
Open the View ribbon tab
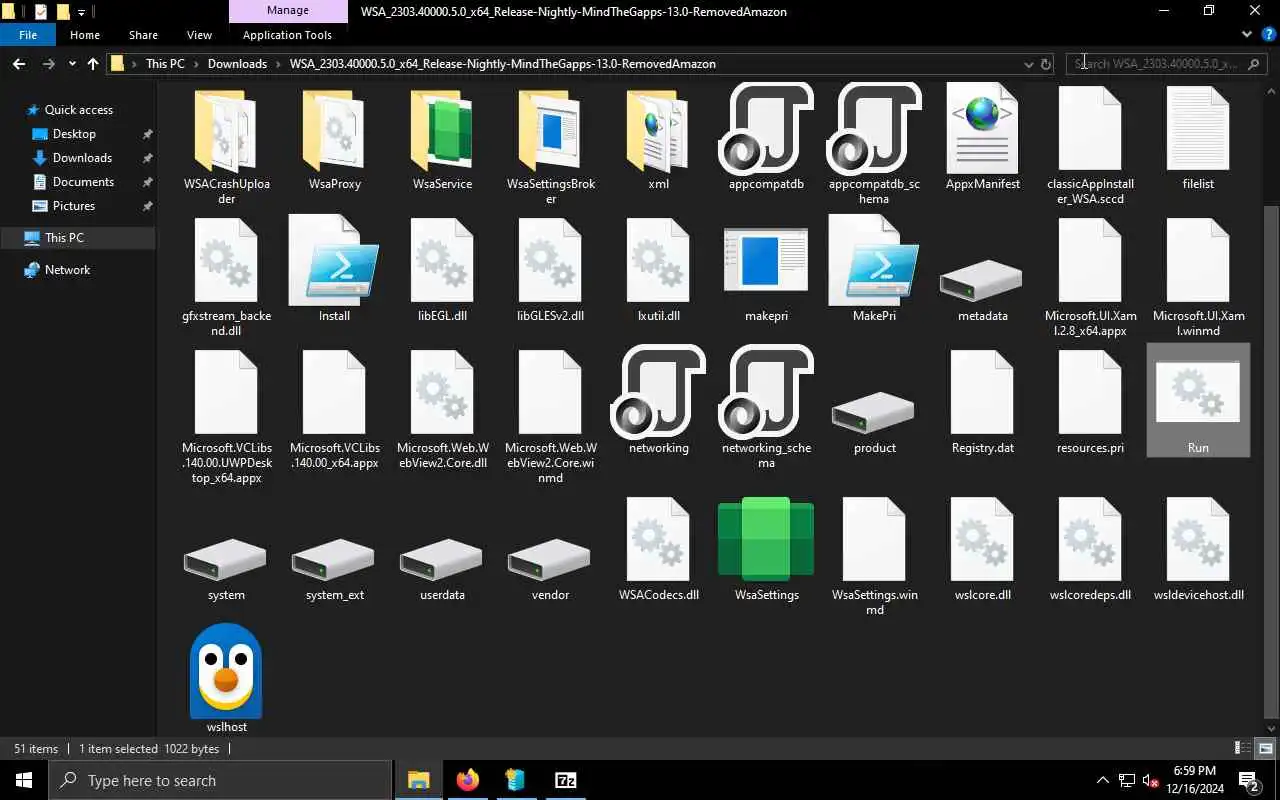(199, 35)
